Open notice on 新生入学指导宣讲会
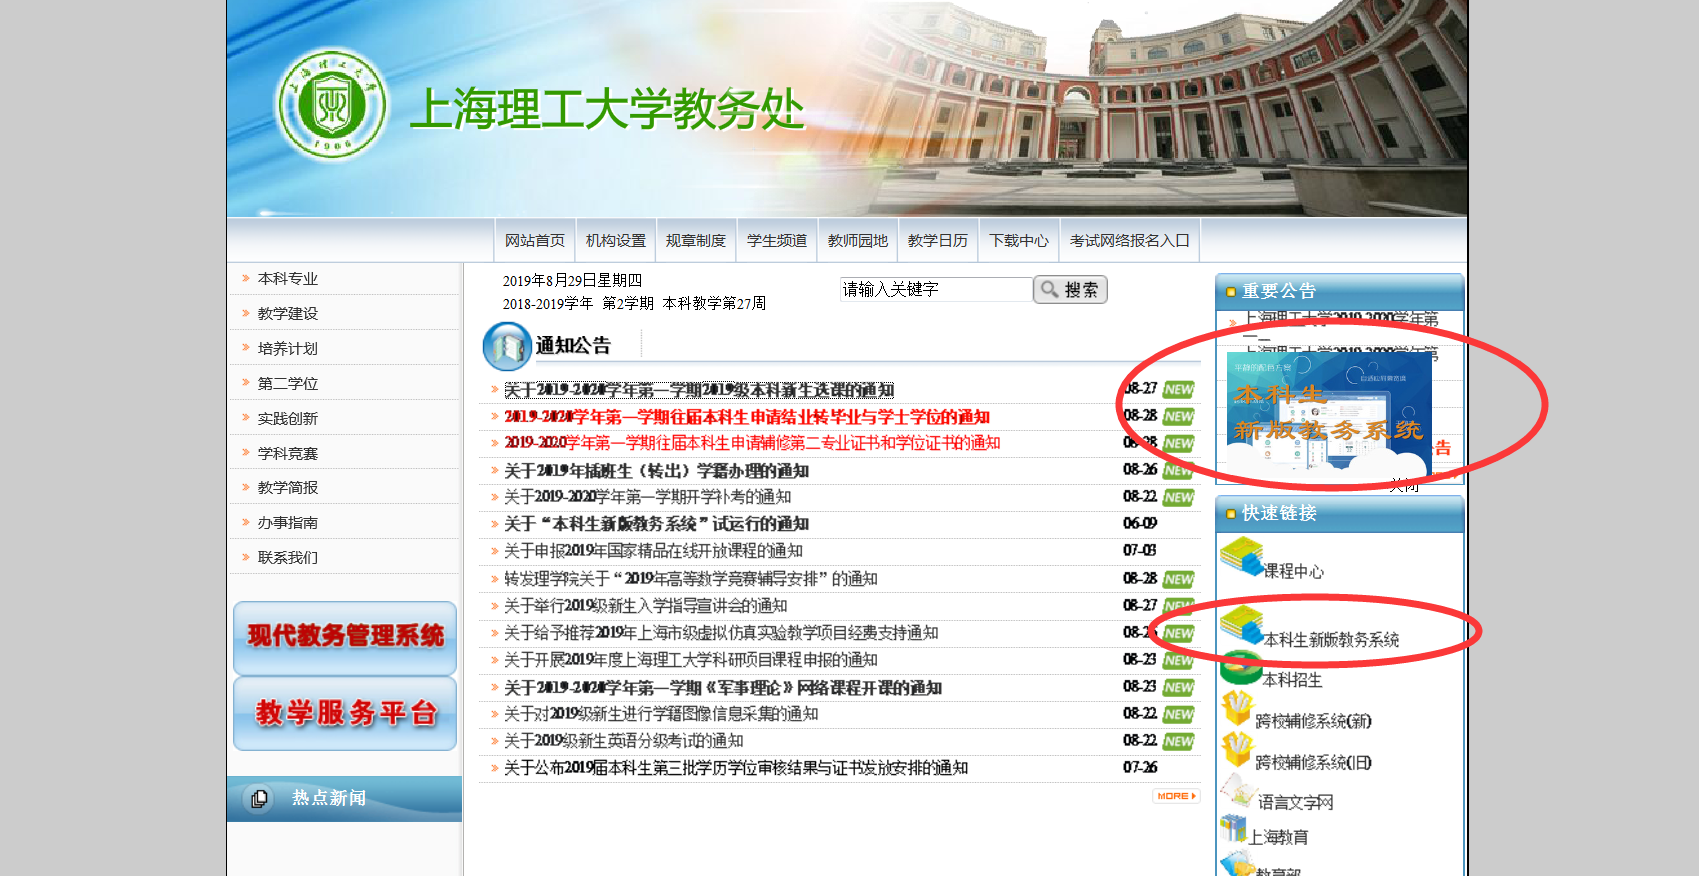The height and width of the screenshot is (876, 1699). (x=645, y=606)
